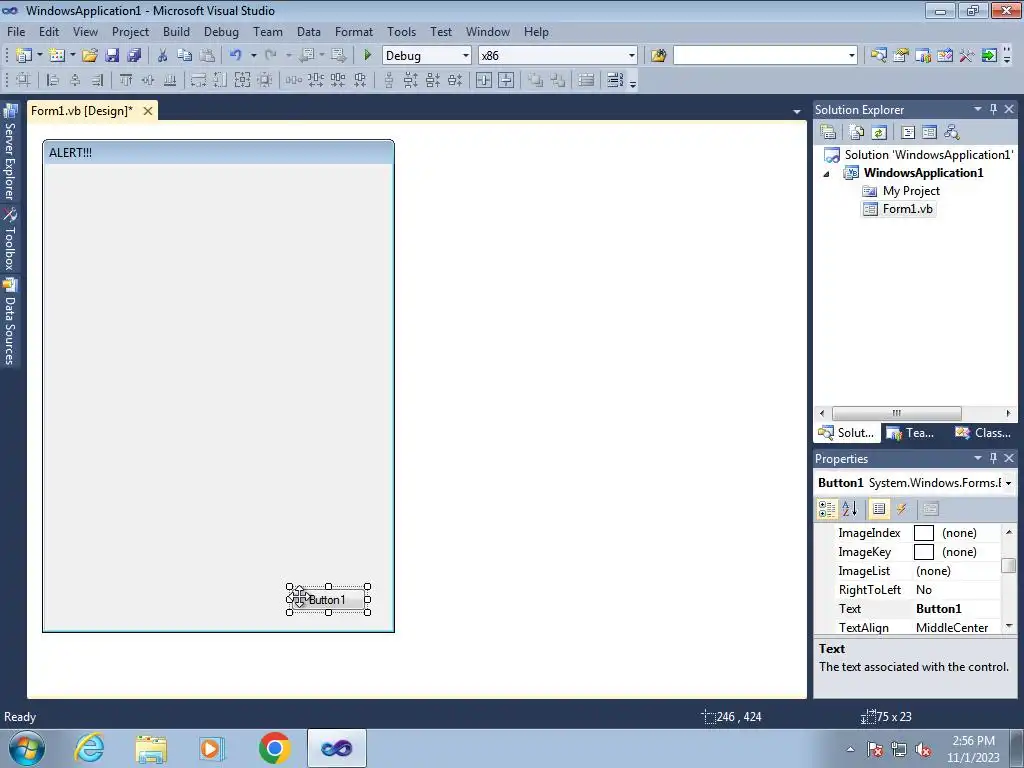Click the Align Centers icon

[x=75, y=80]
